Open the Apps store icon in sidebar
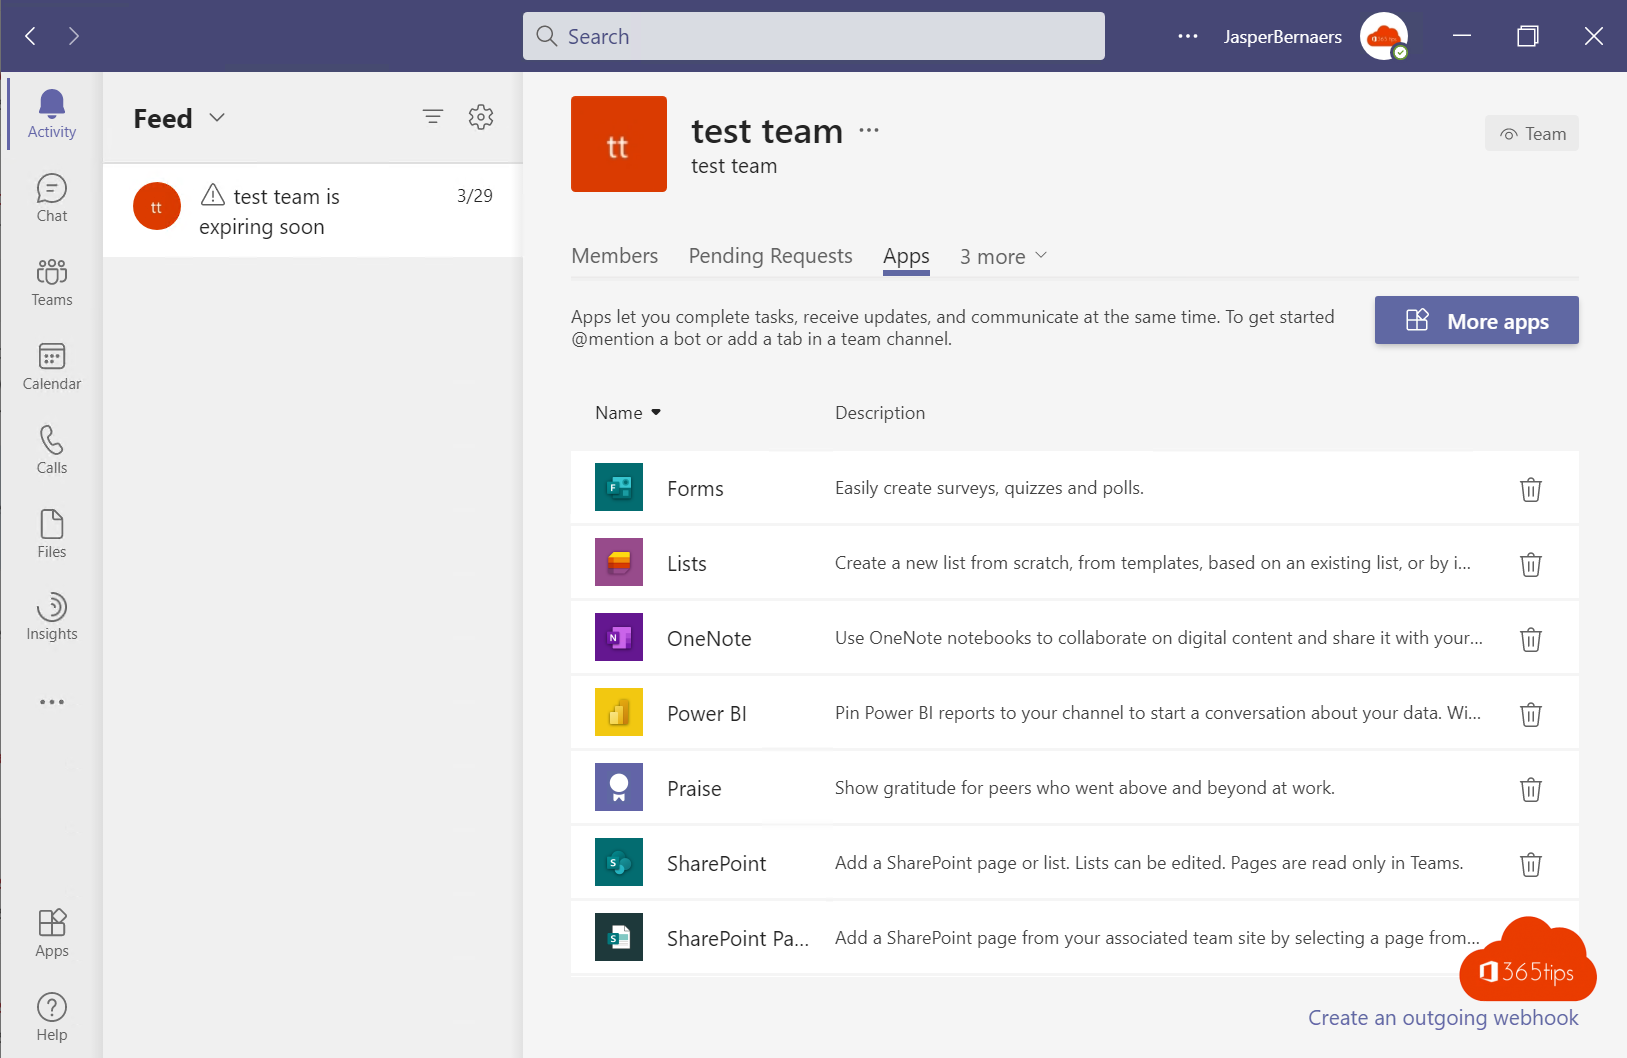1627x1058 pixels. (x=52, y=933)
